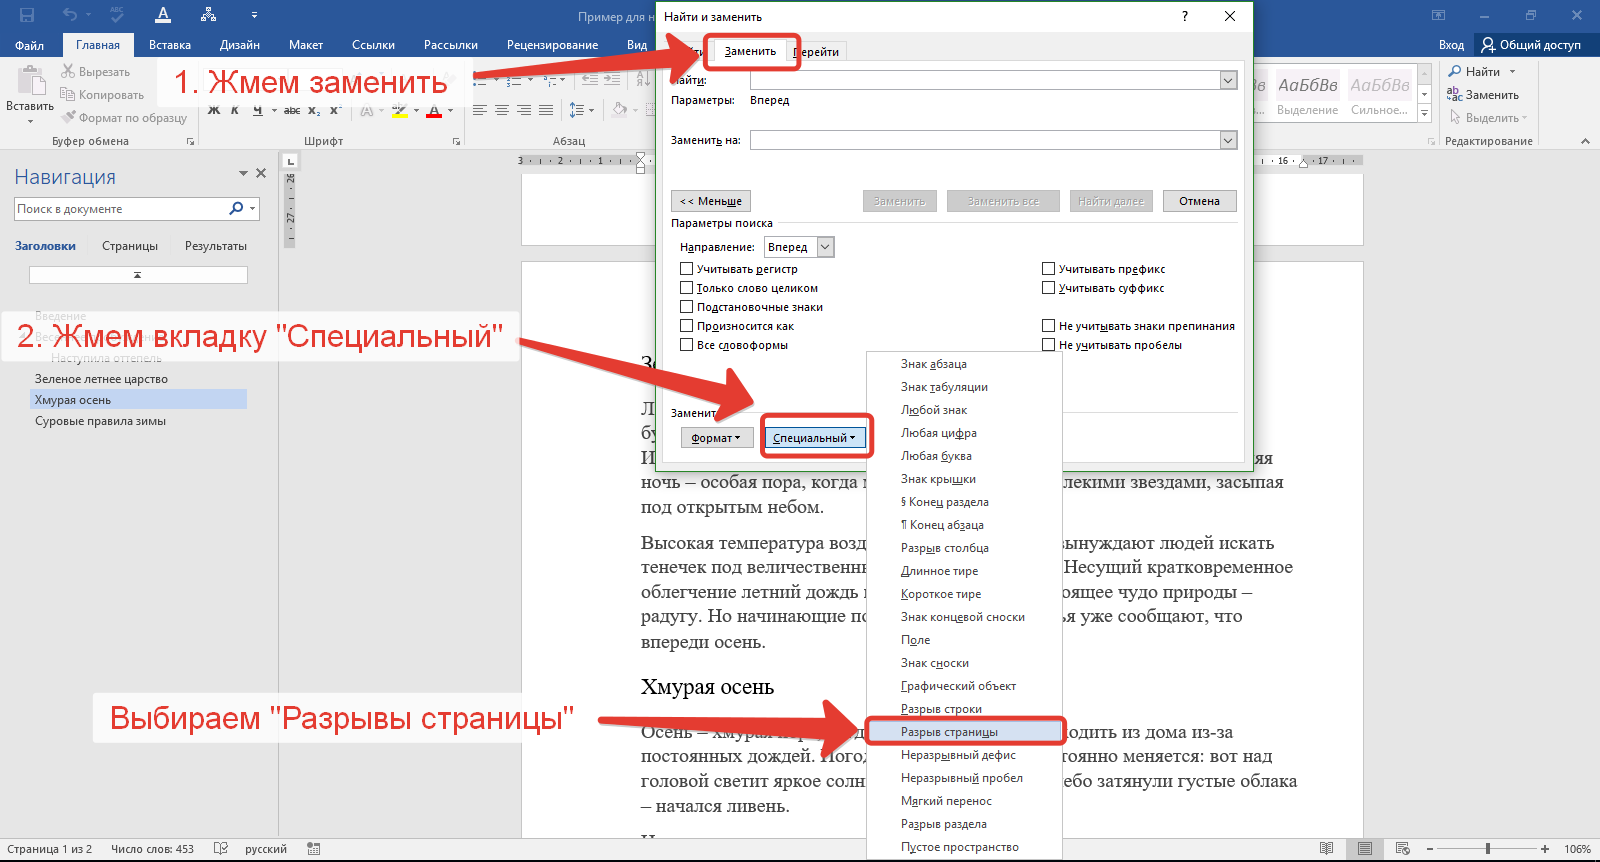Click the Paste clipboard icon
The image size is (1600, 862).
(31, 81)
